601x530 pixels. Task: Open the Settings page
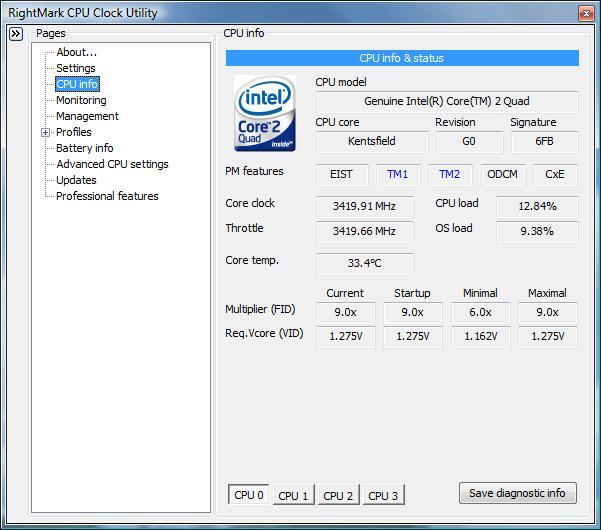tap(76, 68)
